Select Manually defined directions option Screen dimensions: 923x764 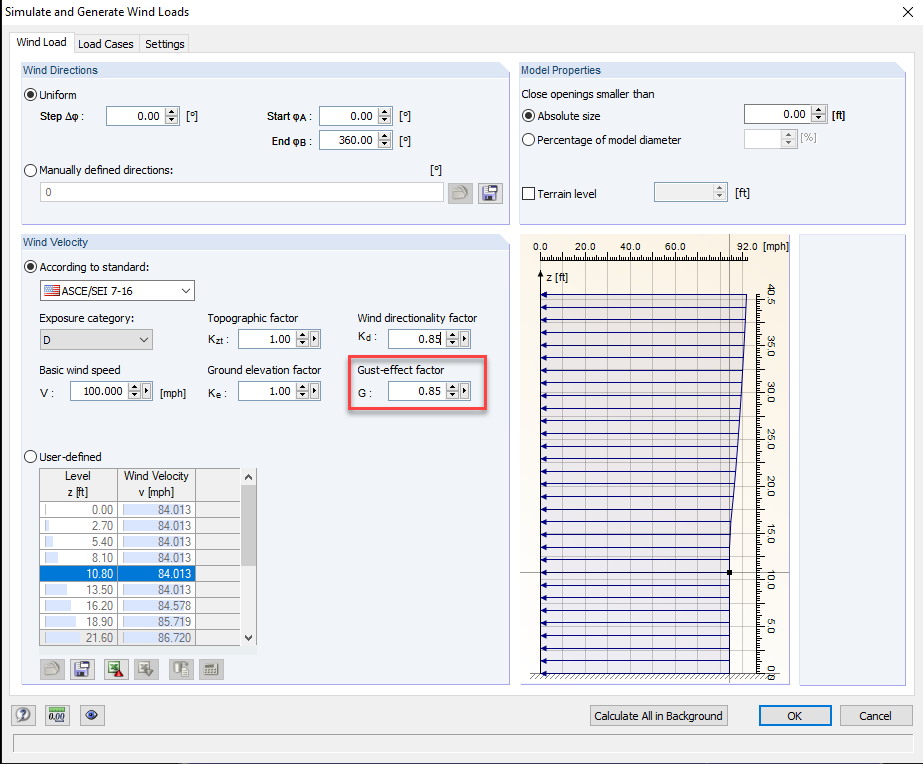pyautogui.click(x=30, y=170)
